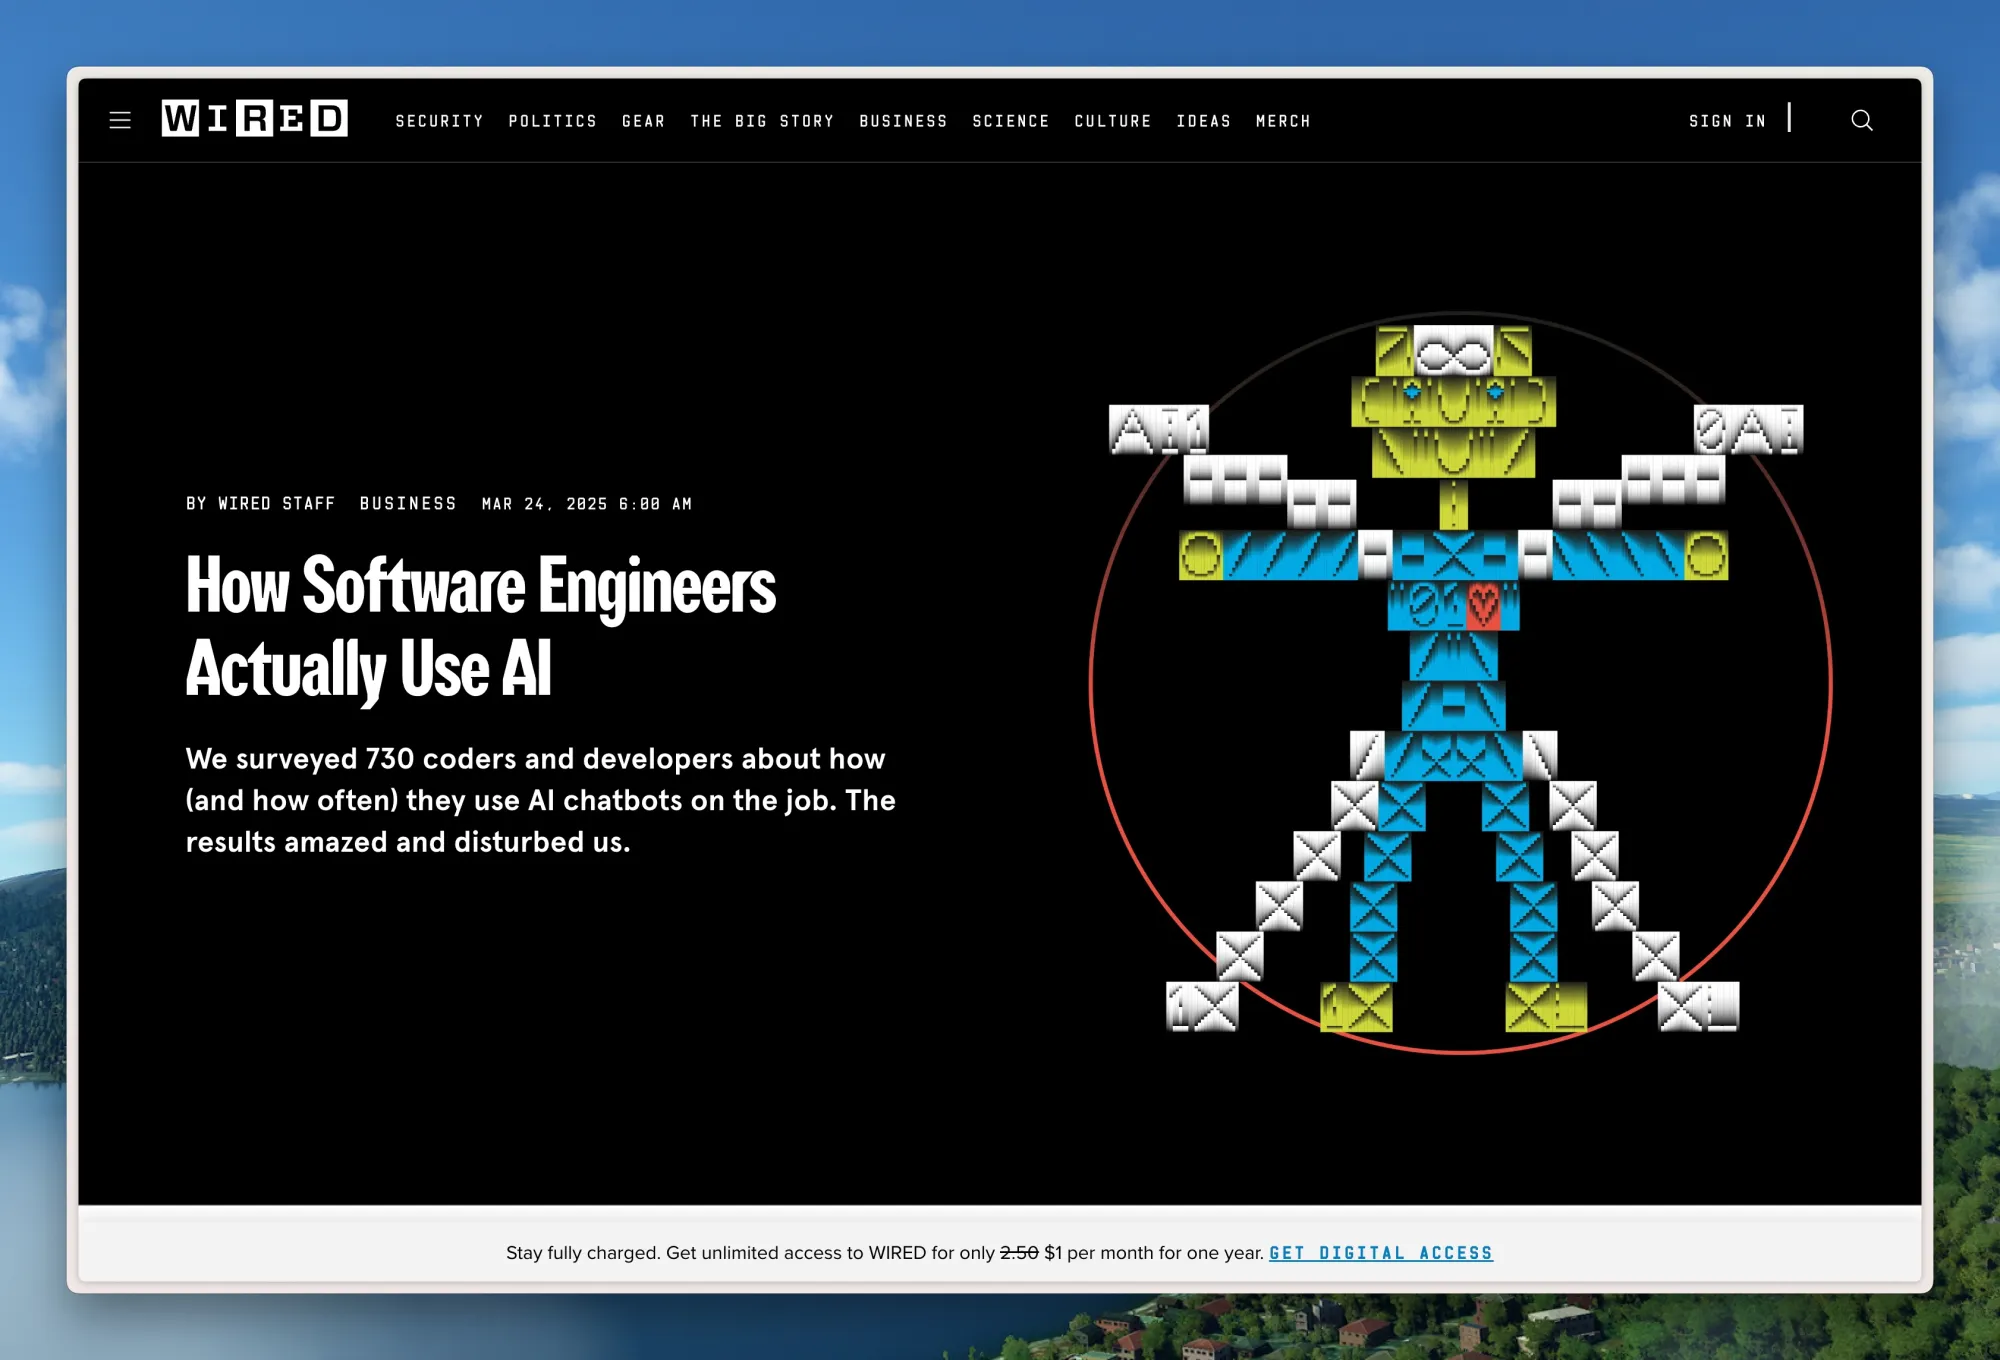
Task: Navigate to the Science section
Action: click(x=1010, y=121)
